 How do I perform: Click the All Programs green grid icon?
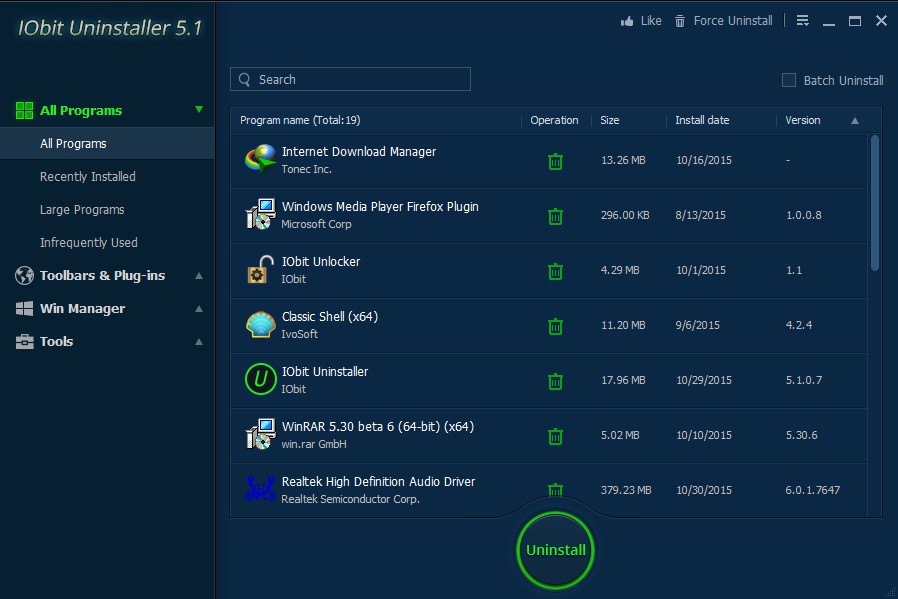[x=24, y=111]
